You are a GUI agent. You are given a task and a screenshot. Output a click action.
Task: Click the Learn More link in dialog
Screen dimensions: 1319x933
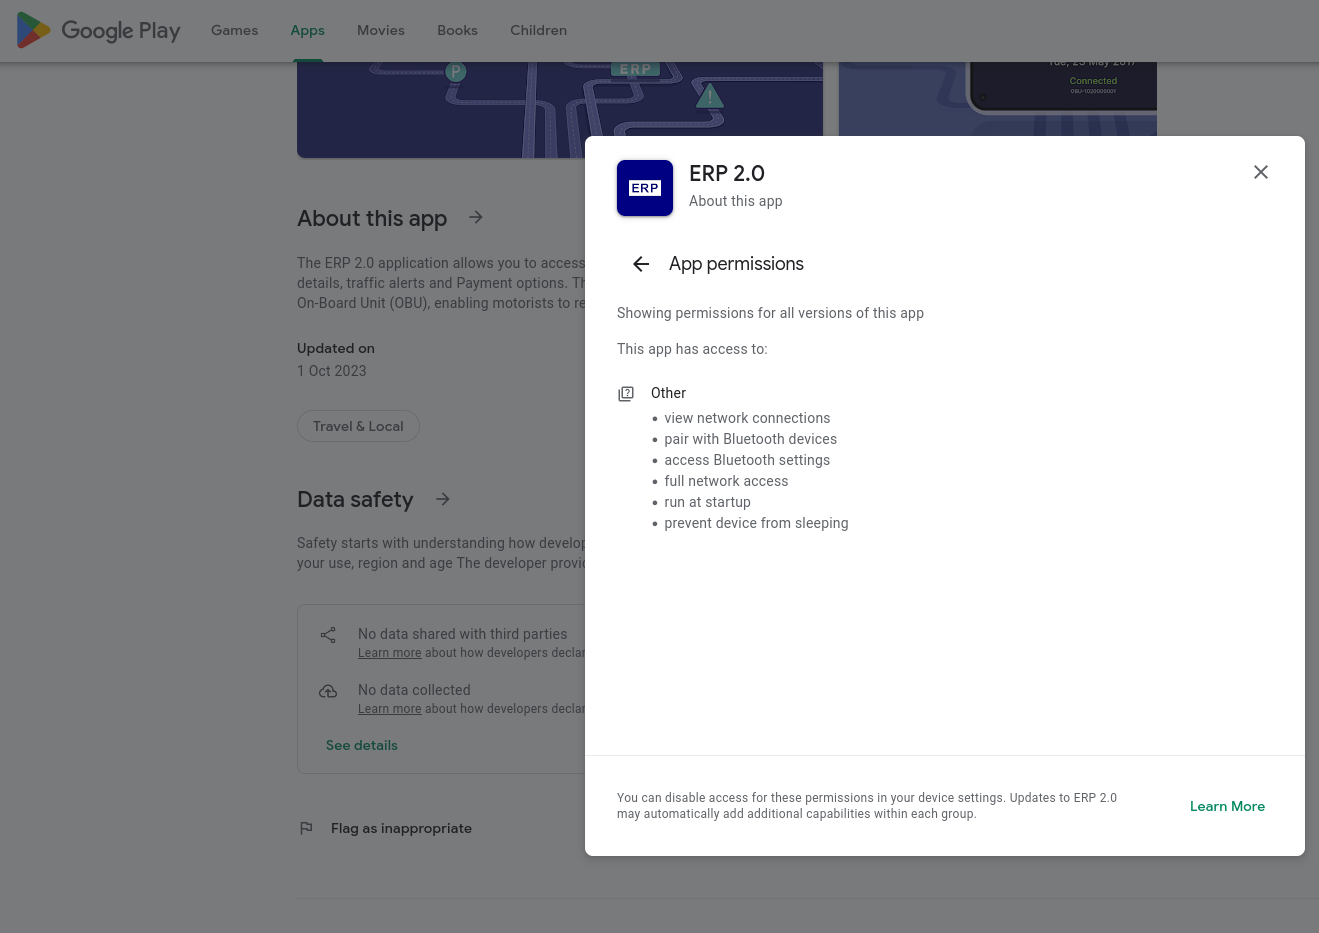1227,806
